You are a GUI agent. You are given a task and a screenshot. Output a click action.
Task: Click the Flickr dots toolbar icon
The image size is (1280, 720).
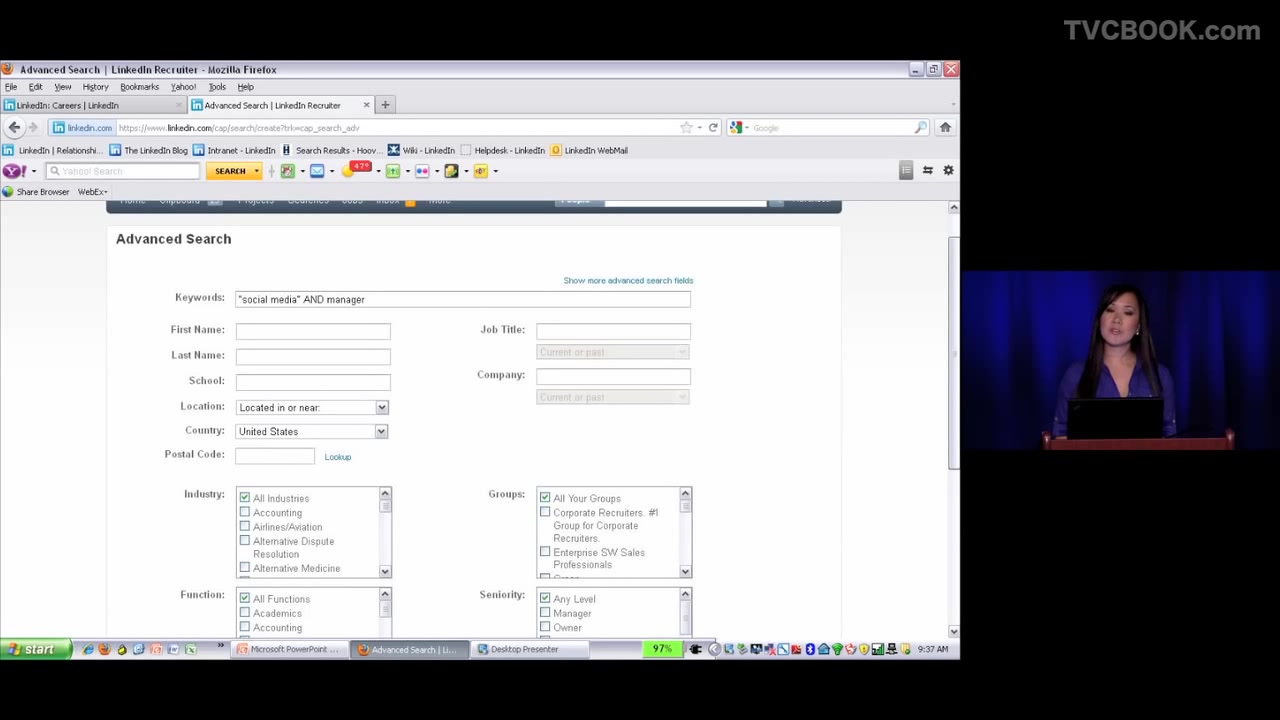tap(422, 171)
